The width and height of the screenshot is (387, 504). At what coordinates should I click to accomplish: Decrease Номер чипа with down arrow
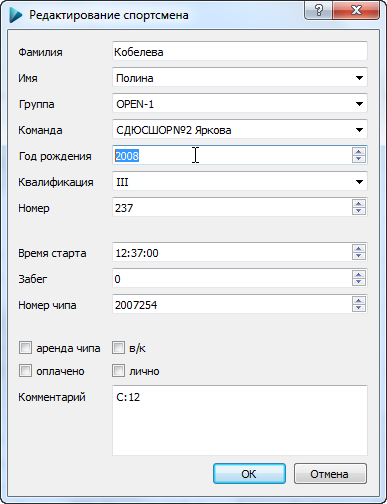pyautogui.click(x=359, y=308)
